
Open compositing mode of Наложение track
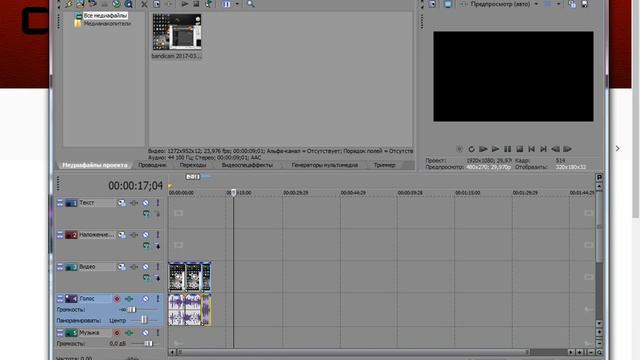pos(147,245)
